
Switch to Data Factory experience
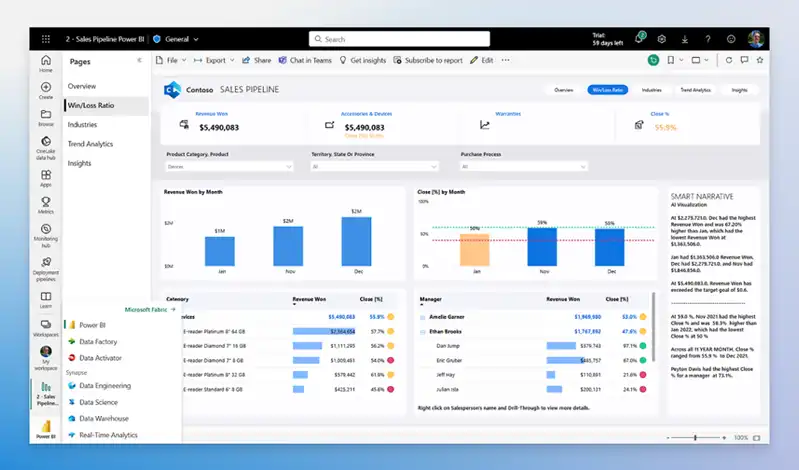tap(93, 342)
